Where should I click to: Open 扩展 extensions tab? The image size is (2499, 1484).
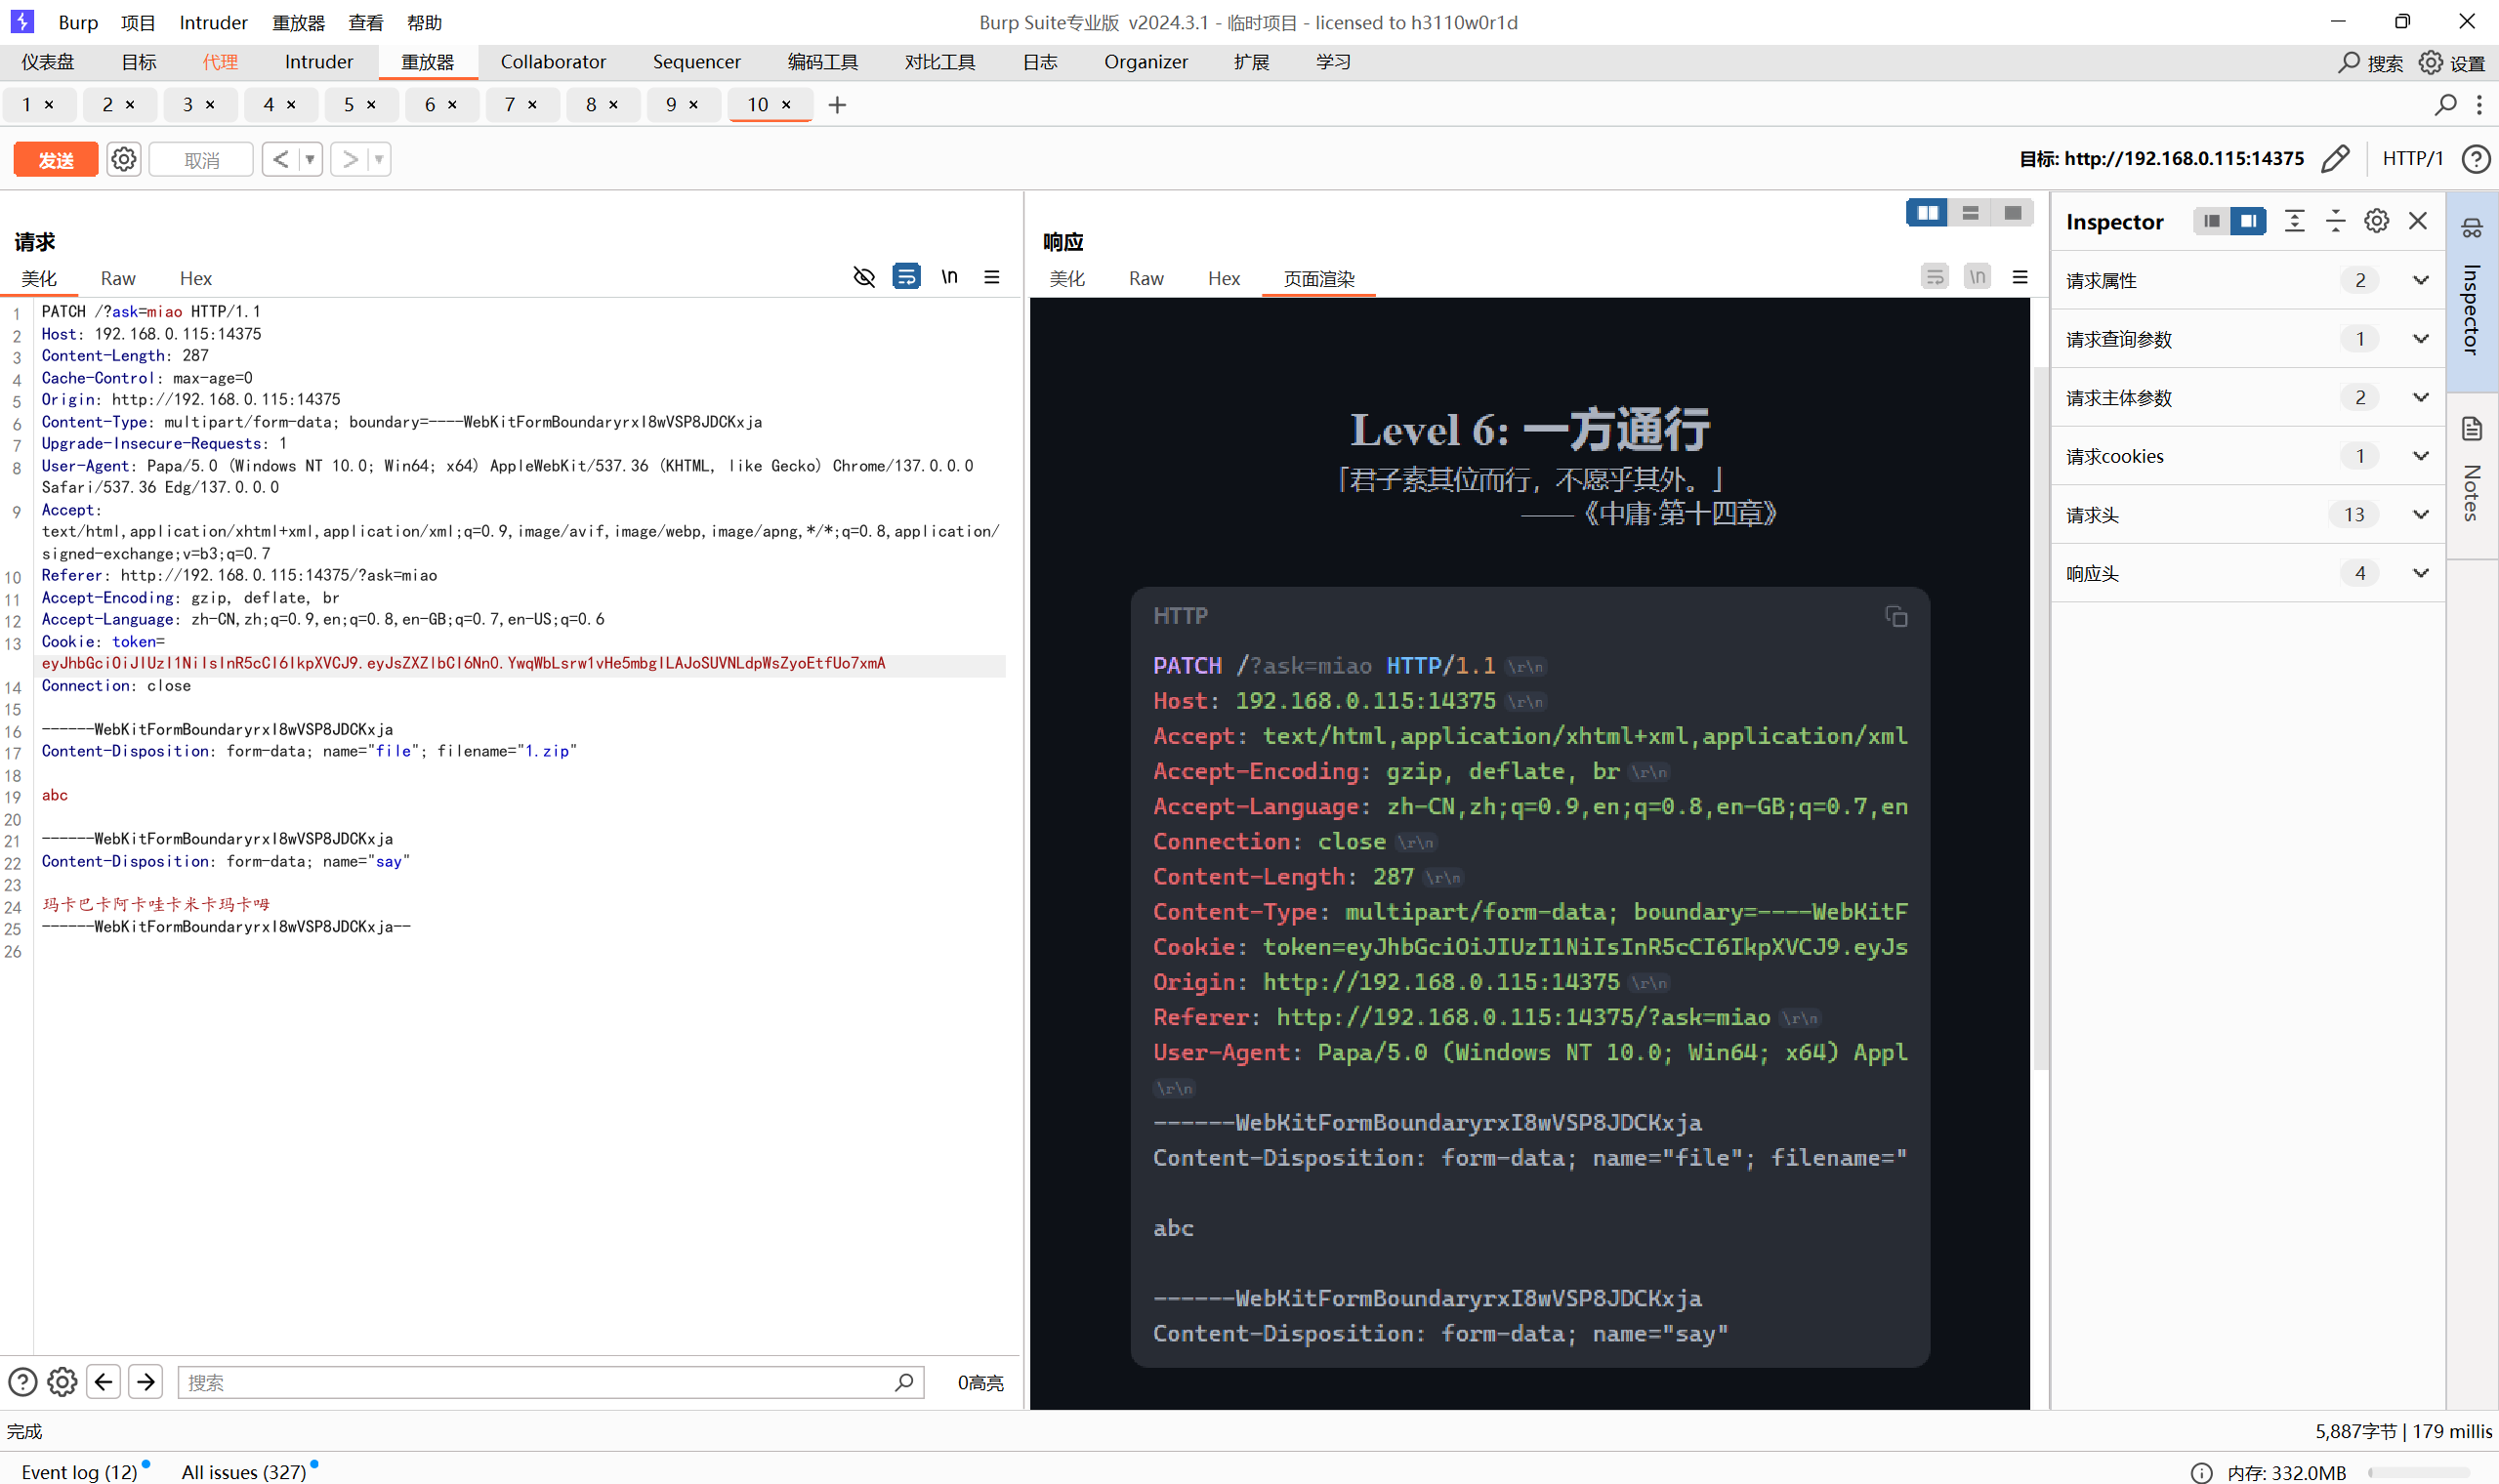[1251, 62]
